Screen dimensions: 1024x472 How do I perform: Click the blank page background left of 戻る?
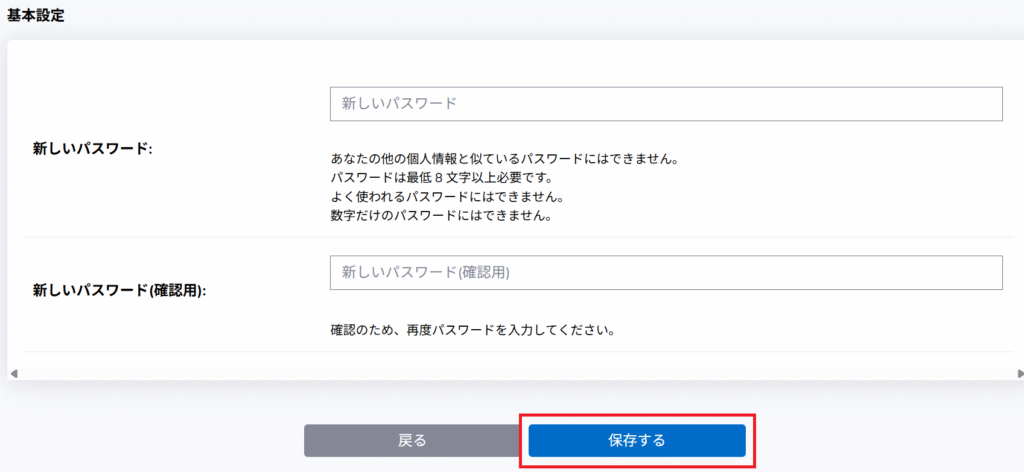coord(150,440)
